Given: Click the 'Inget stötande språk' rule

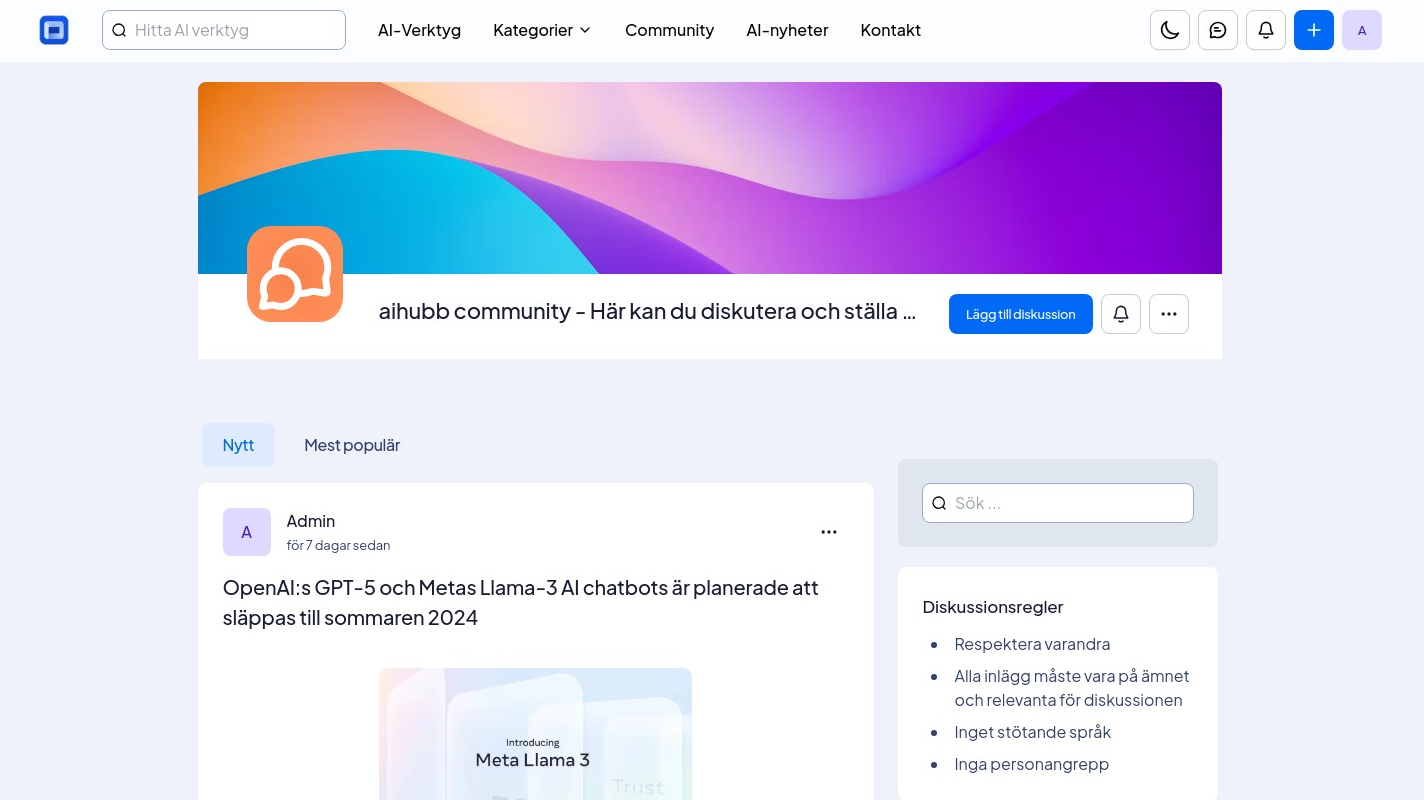Looking at the screenshot, I should coord(1033,732).
